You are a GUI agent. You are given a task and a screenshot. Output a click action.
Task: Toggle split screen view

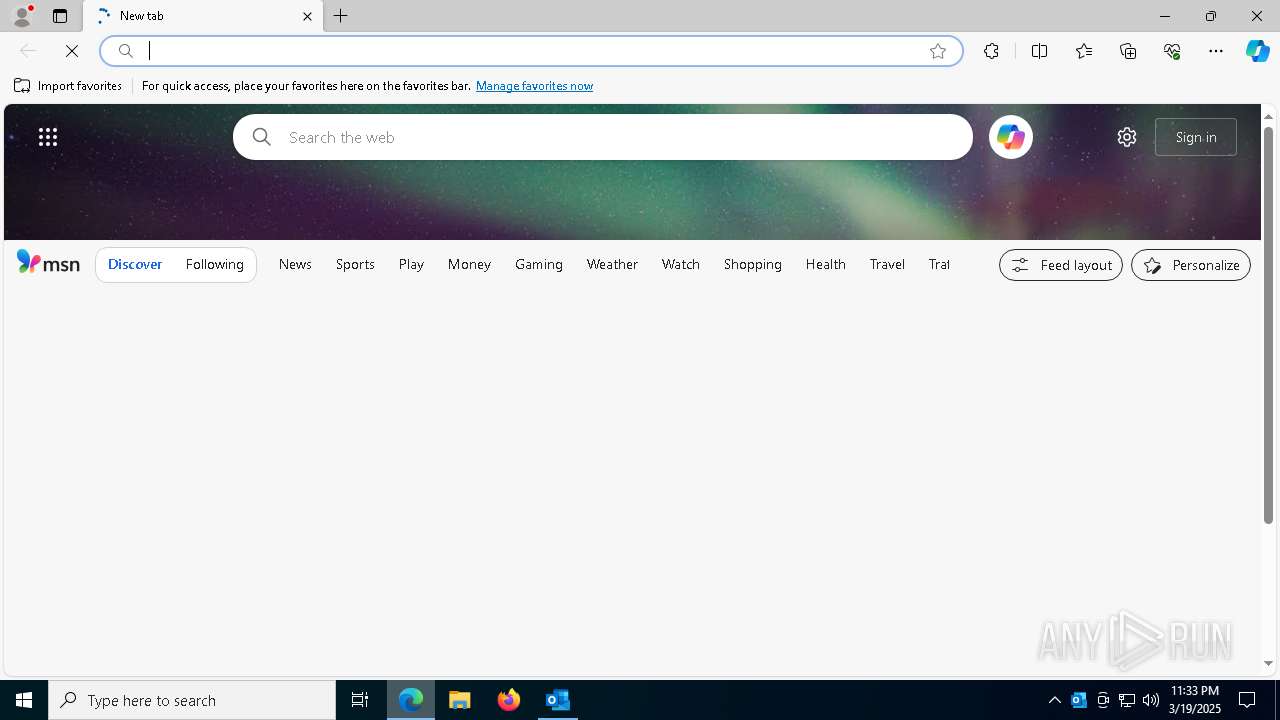[1039, 51]
